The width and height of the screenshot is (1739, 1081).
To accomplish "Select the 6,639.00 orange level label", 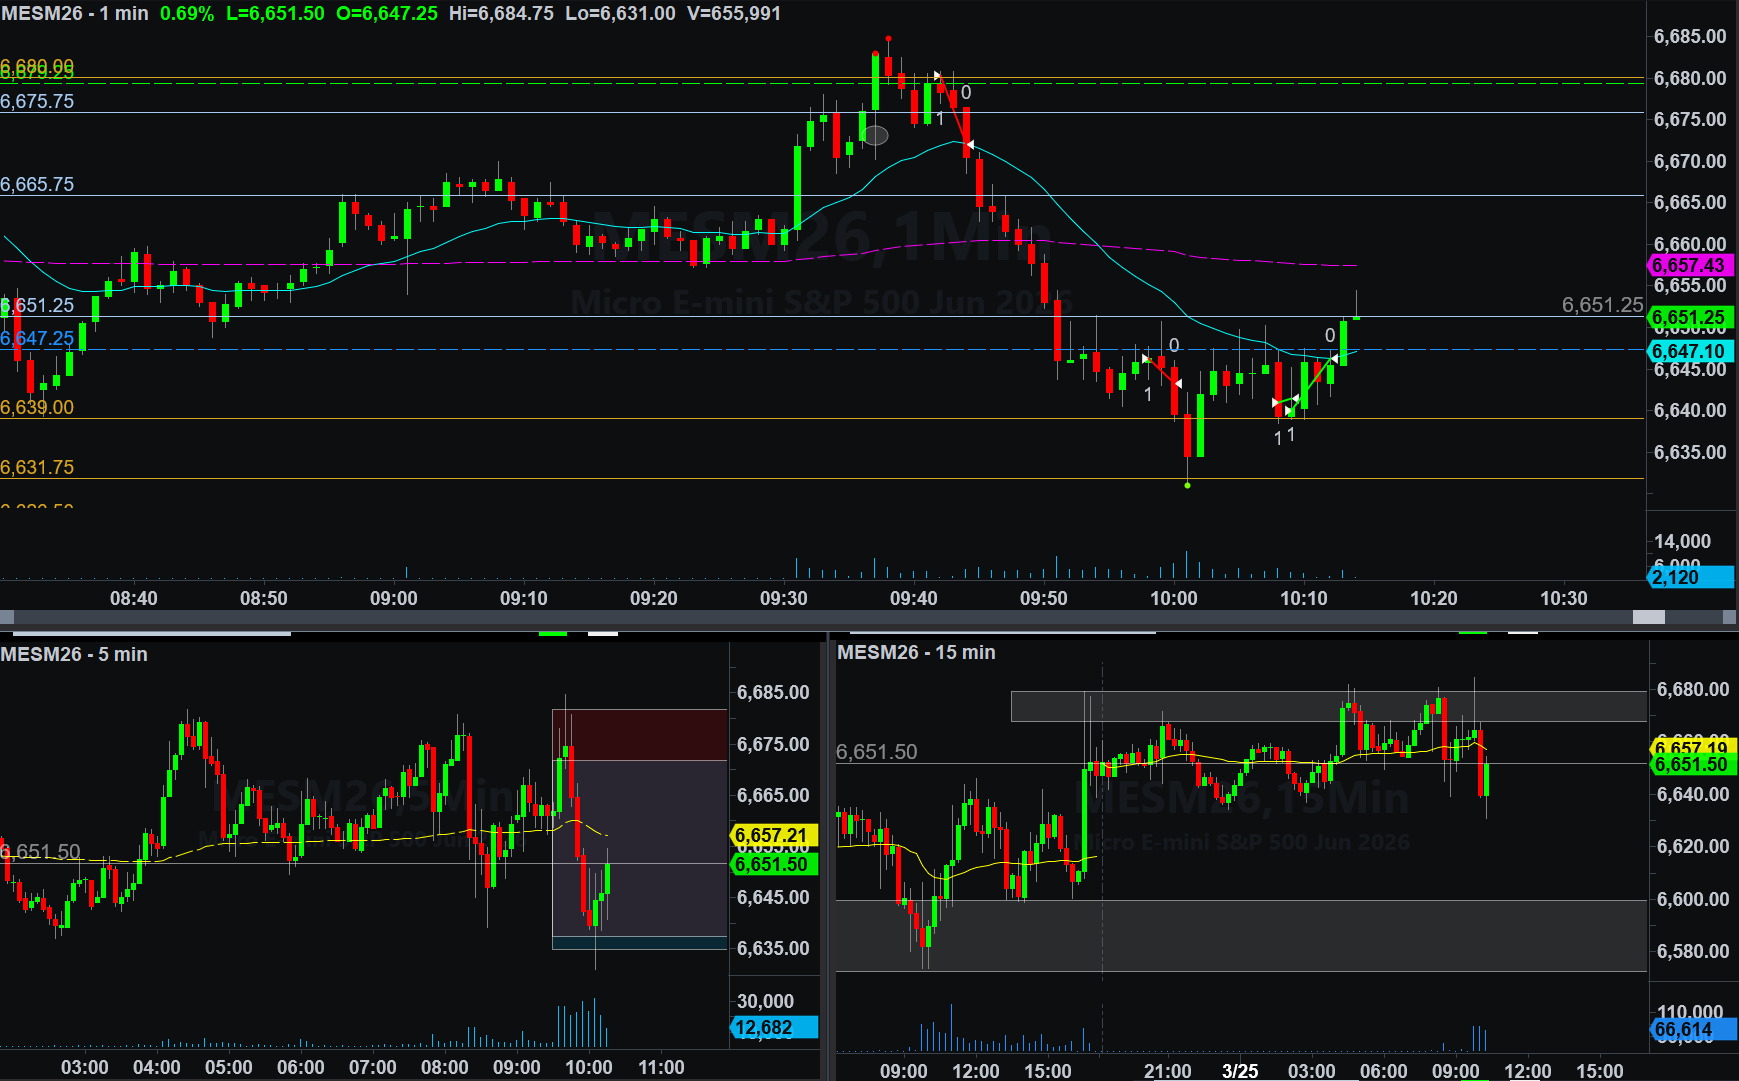I will tap(37, 407).
